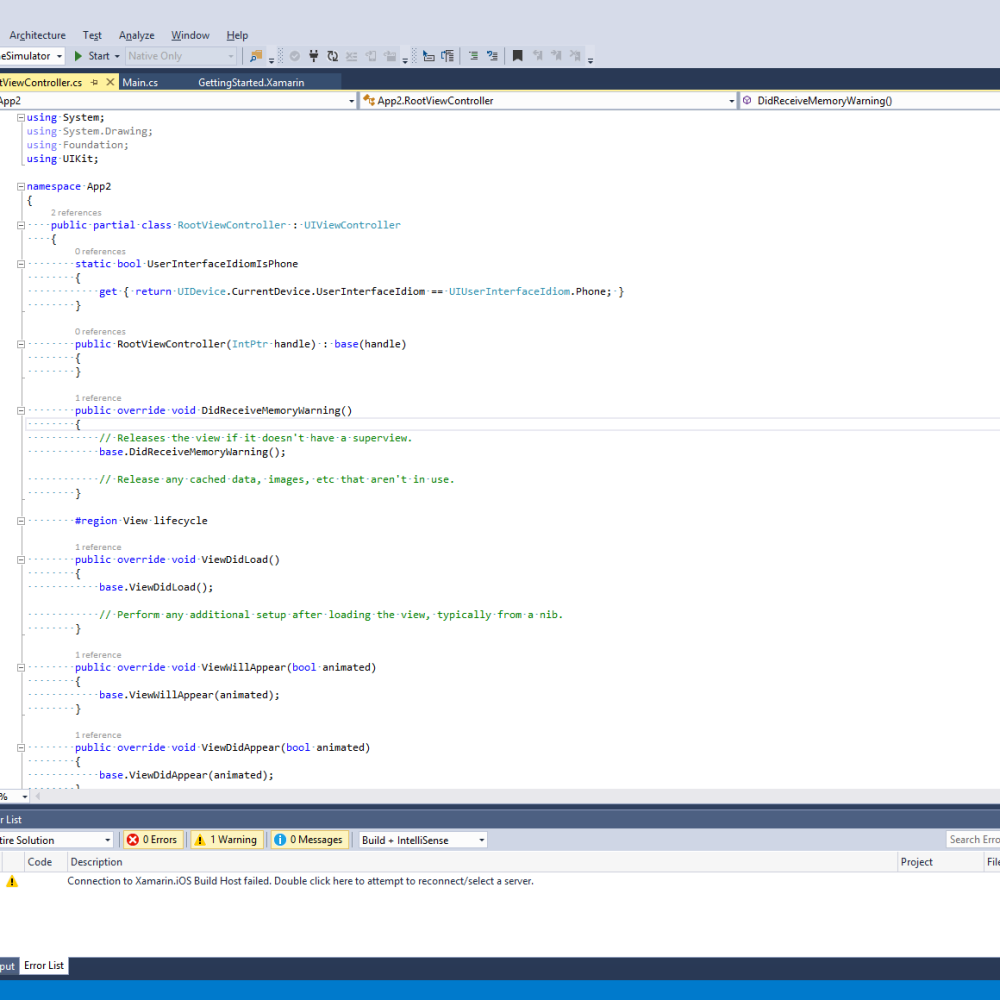1000x1000 pixels.
Task: Collapse the View lifecycle region expander
Action: pos(20,520)
